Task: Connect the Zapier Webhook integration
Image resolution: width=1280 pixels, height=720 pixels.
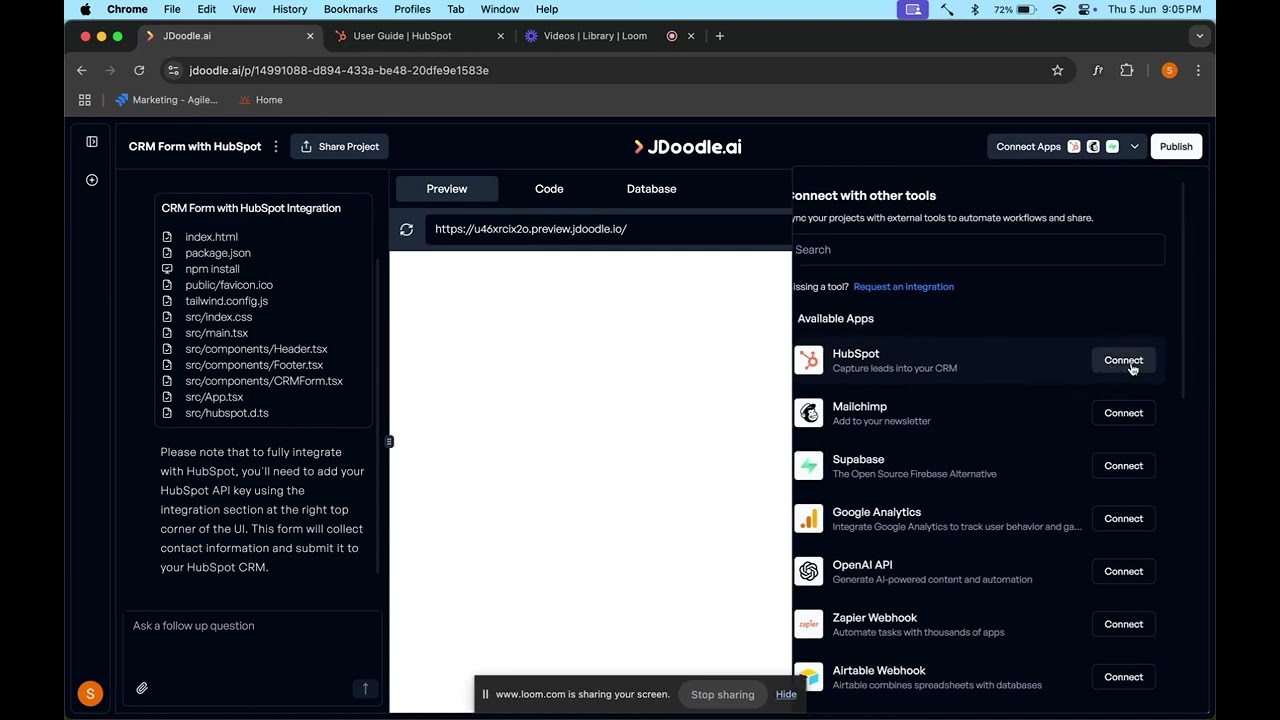Action: [x=1124, y=624]
